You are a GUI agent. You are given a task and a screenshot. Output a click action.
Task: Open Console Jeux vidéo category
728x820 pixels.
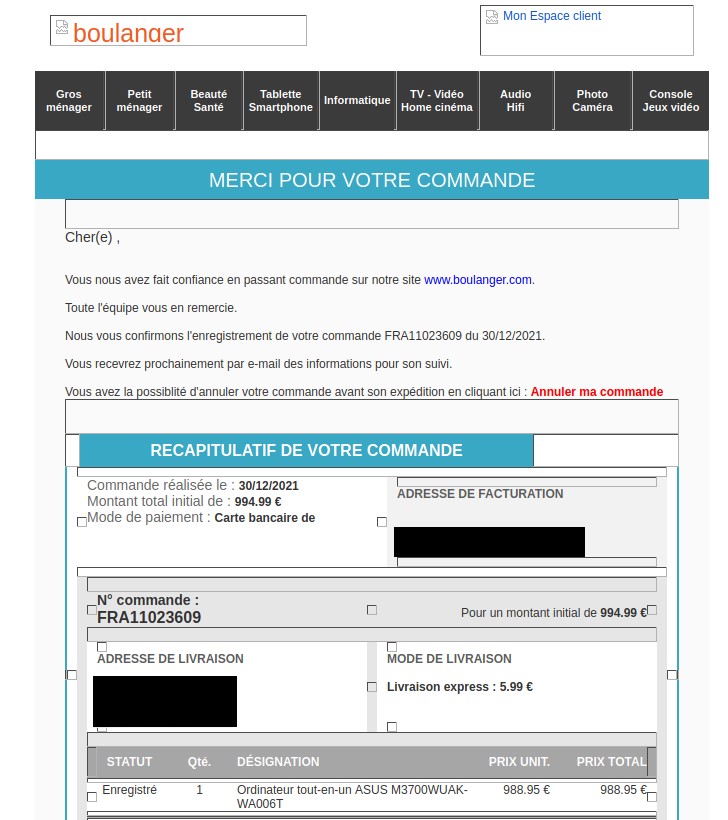tap(671, 100)
